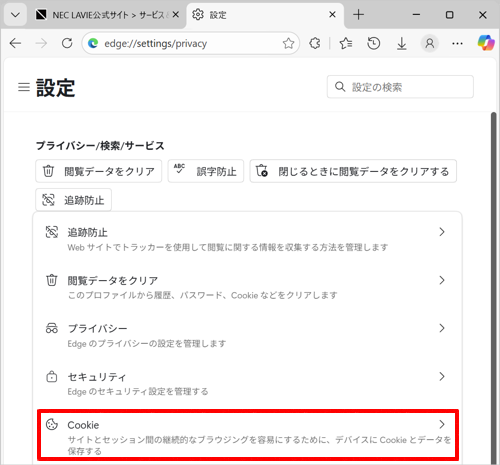This screenshot has height=465, width=500.
Task: Click the magnifier icon in settings search
Action: [x=340, y=87]
